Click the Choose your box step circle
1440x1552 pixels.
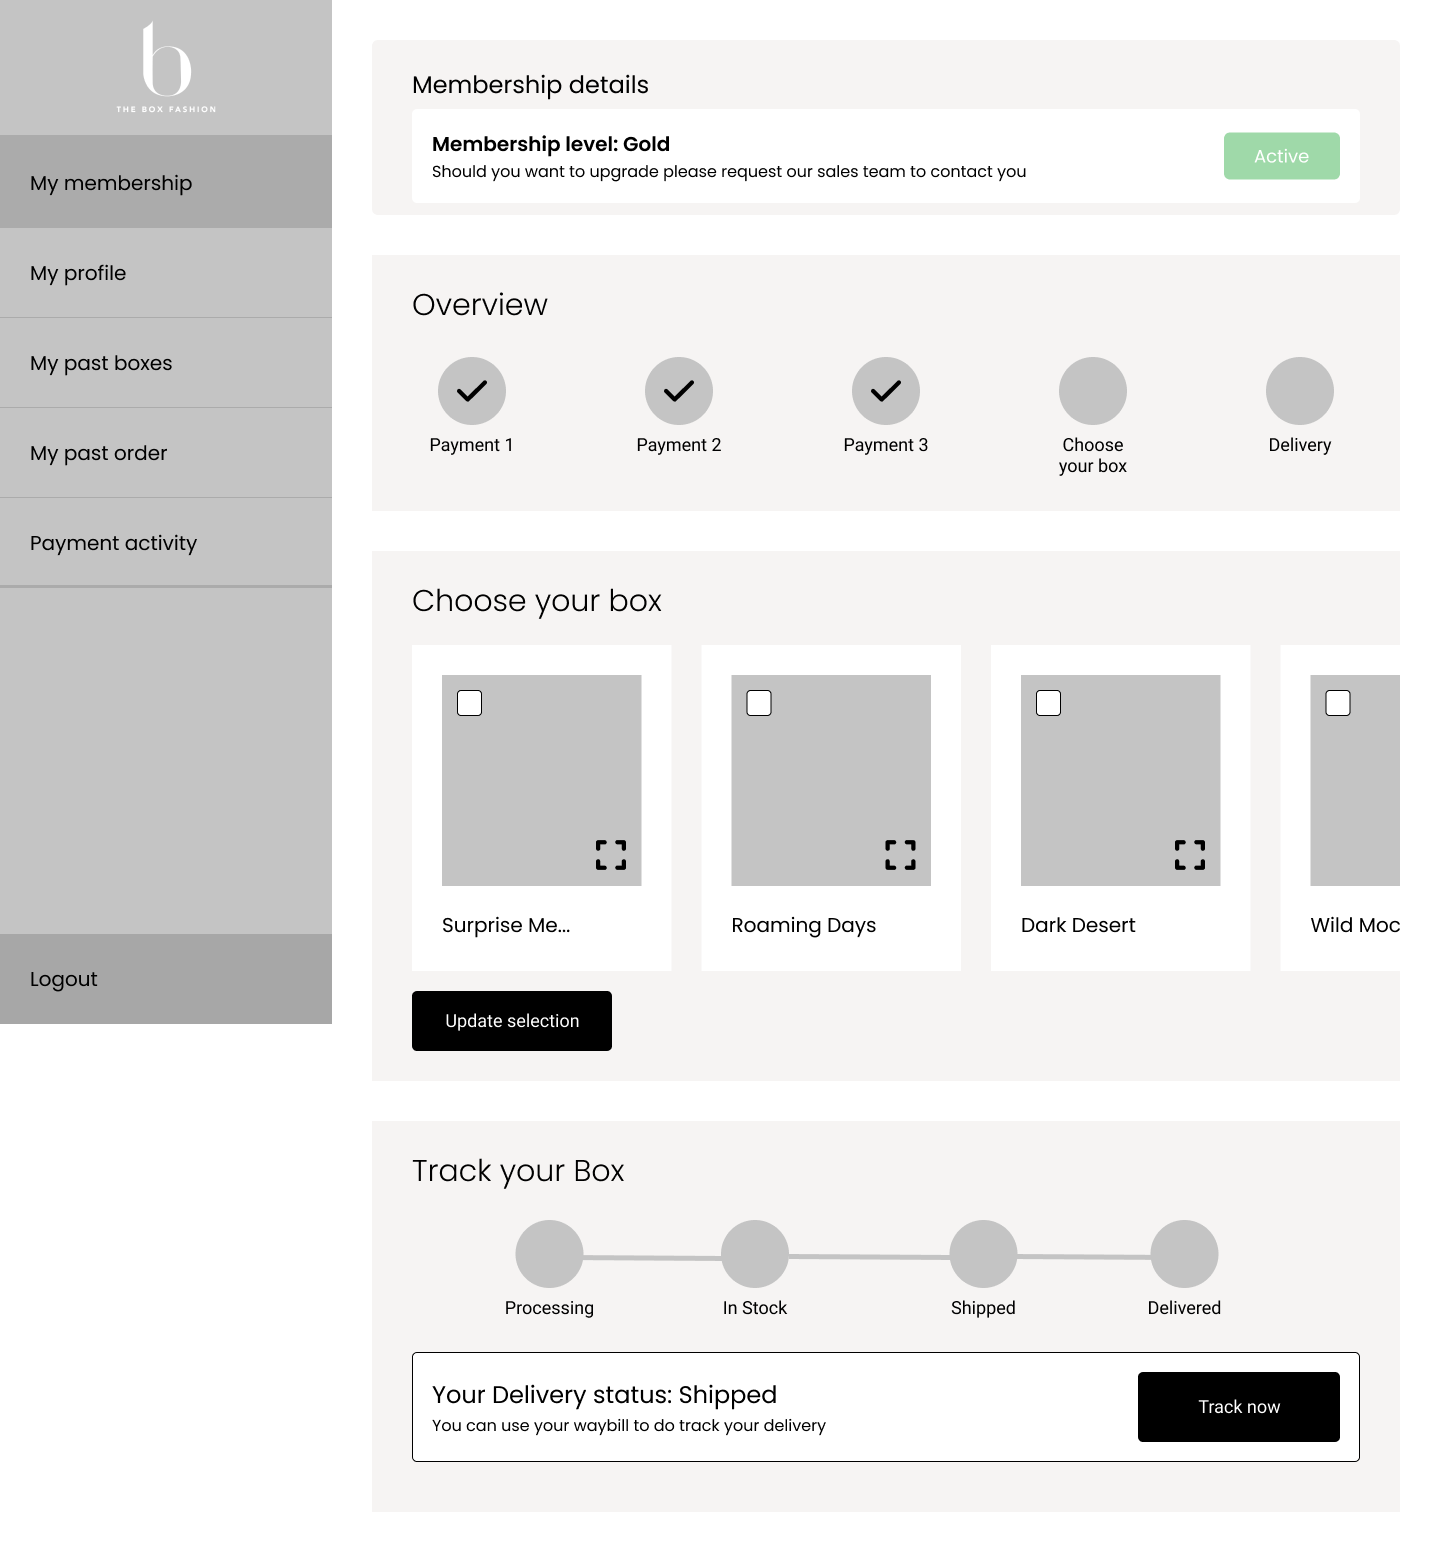(x=1092, y=390)
